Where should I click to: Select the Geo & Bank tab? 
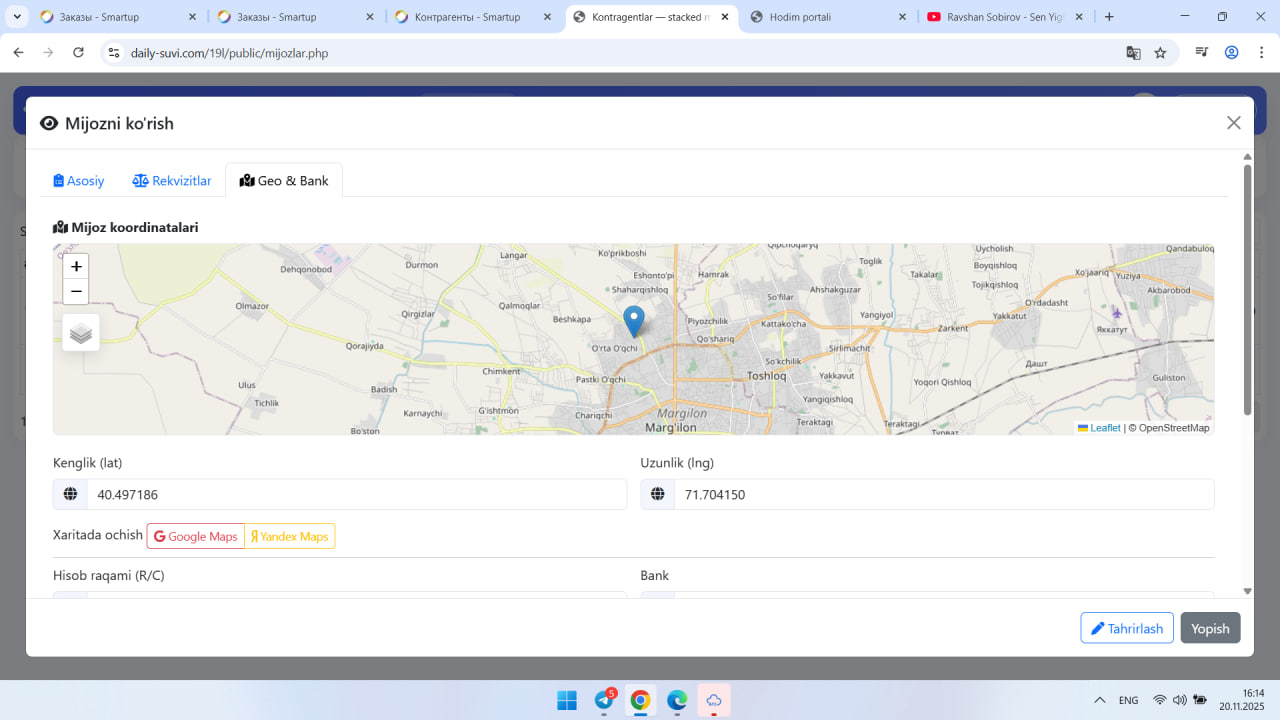click(284, 181)
